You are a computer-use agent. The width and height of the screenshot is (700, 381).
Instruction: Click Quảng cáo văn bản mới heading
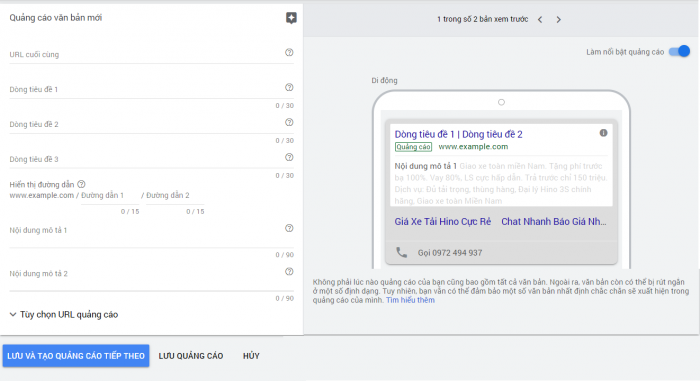coord(56,18)
